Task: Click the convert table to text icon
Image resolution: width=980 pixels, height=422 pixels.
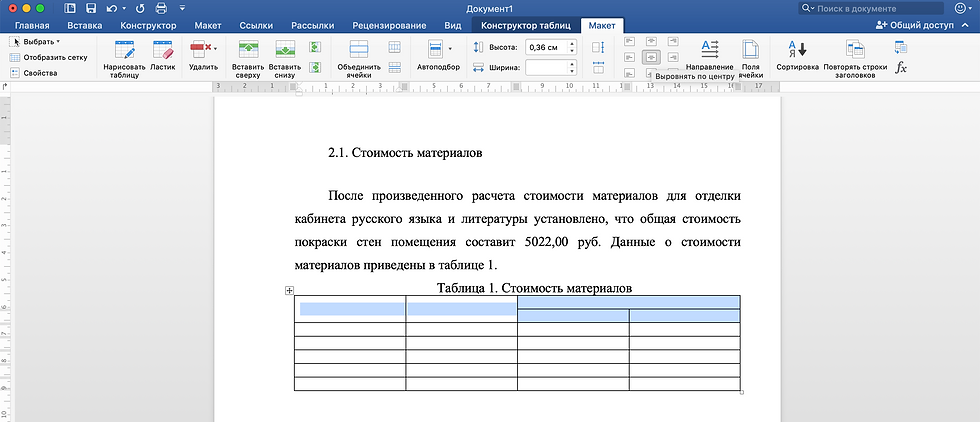Action: 901,47
